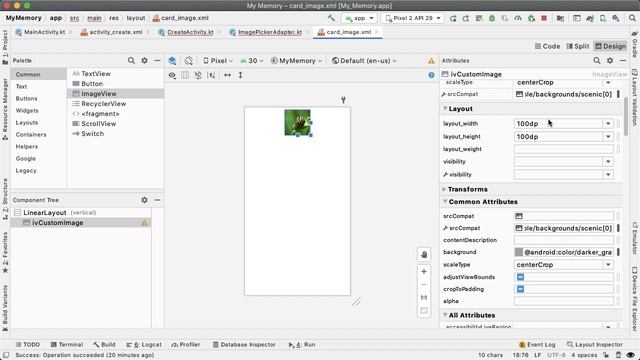Image resolution: width=640 pixels, height=360 pixels.
Task: Click the background gray color swatch
Action: (x=519, y=252)
